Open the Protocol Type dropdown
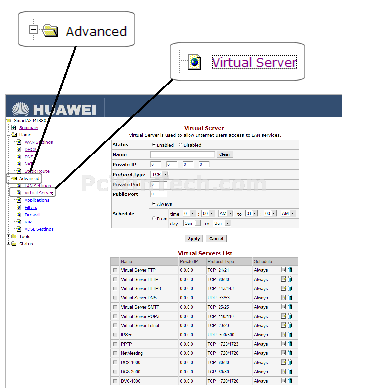 point(159,174)
